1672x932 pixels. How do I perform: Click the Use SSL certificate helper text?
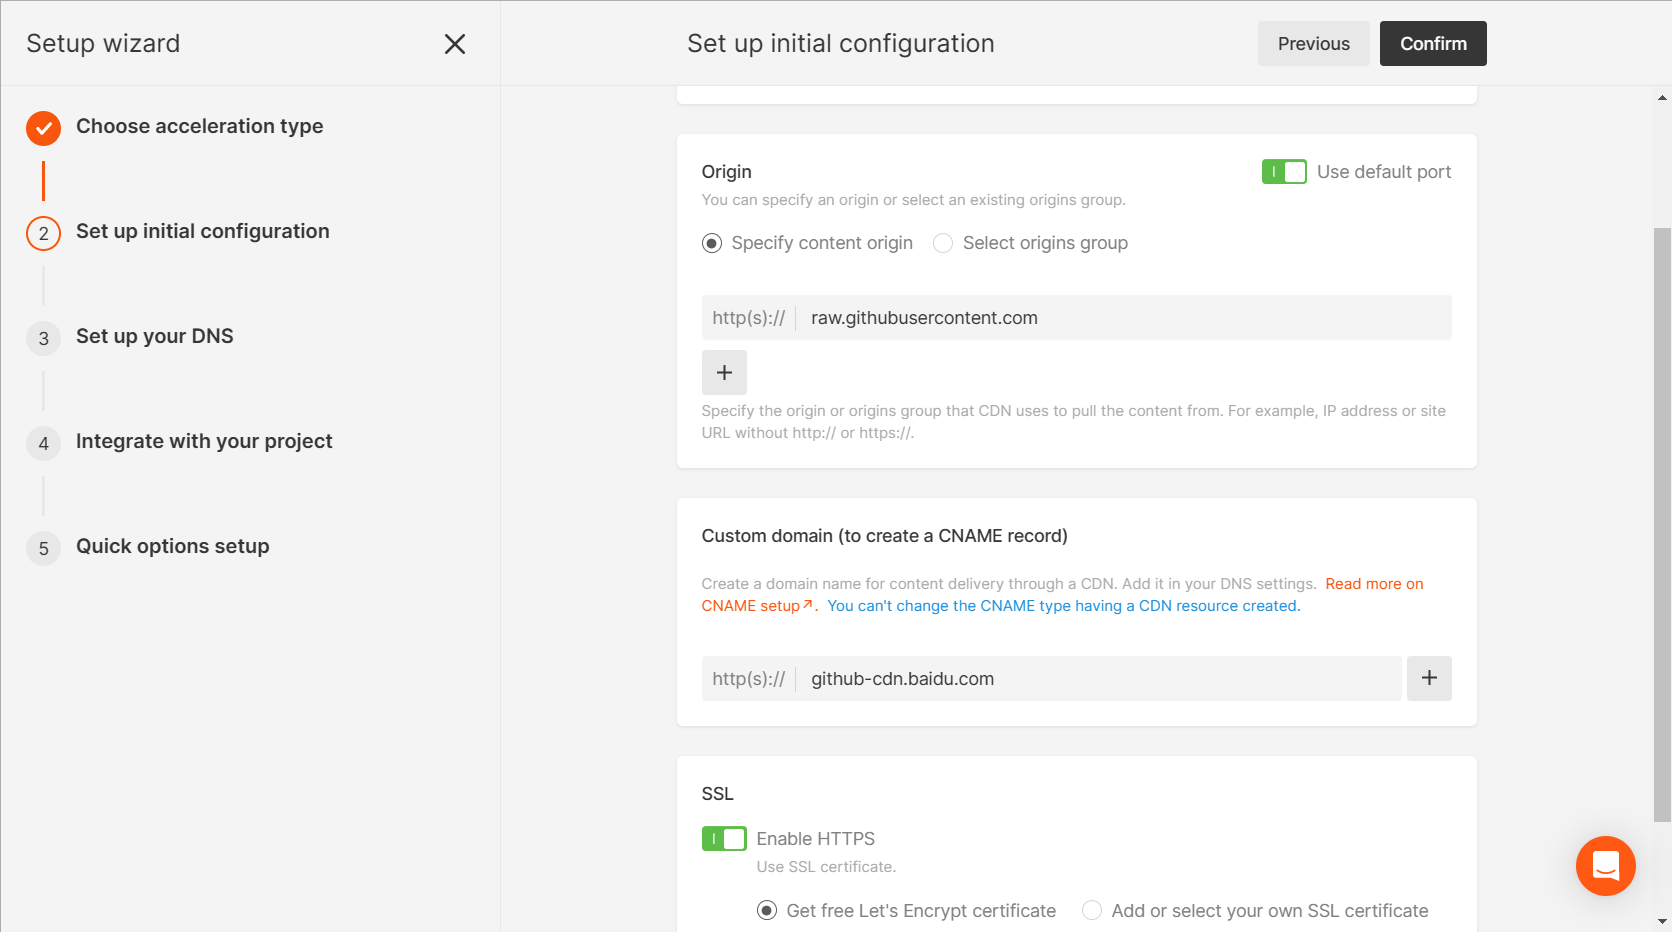[826, 867]
